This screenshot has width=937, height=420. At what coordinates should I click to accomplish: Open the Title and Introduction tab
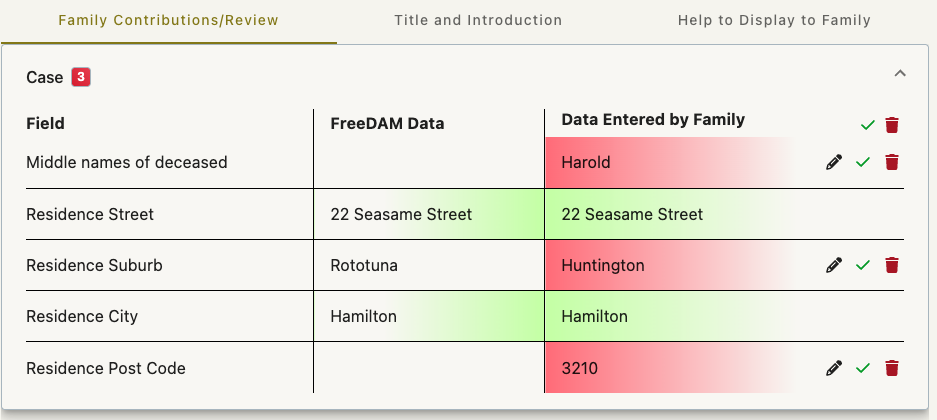(x=478, y=20)
